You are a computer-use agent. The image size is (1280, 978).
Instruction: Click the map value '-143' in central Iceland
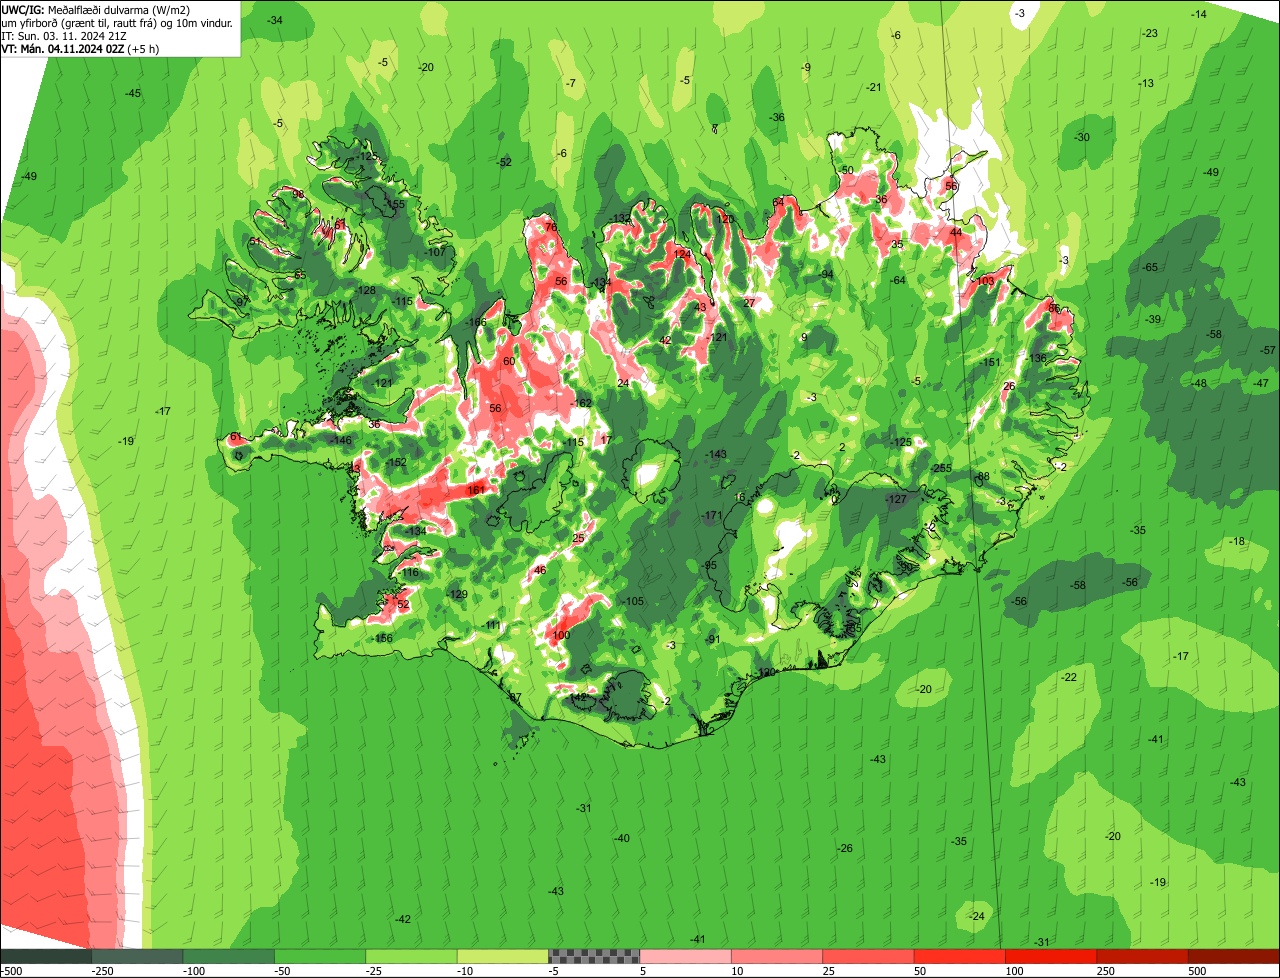click(x=716, y=454)
